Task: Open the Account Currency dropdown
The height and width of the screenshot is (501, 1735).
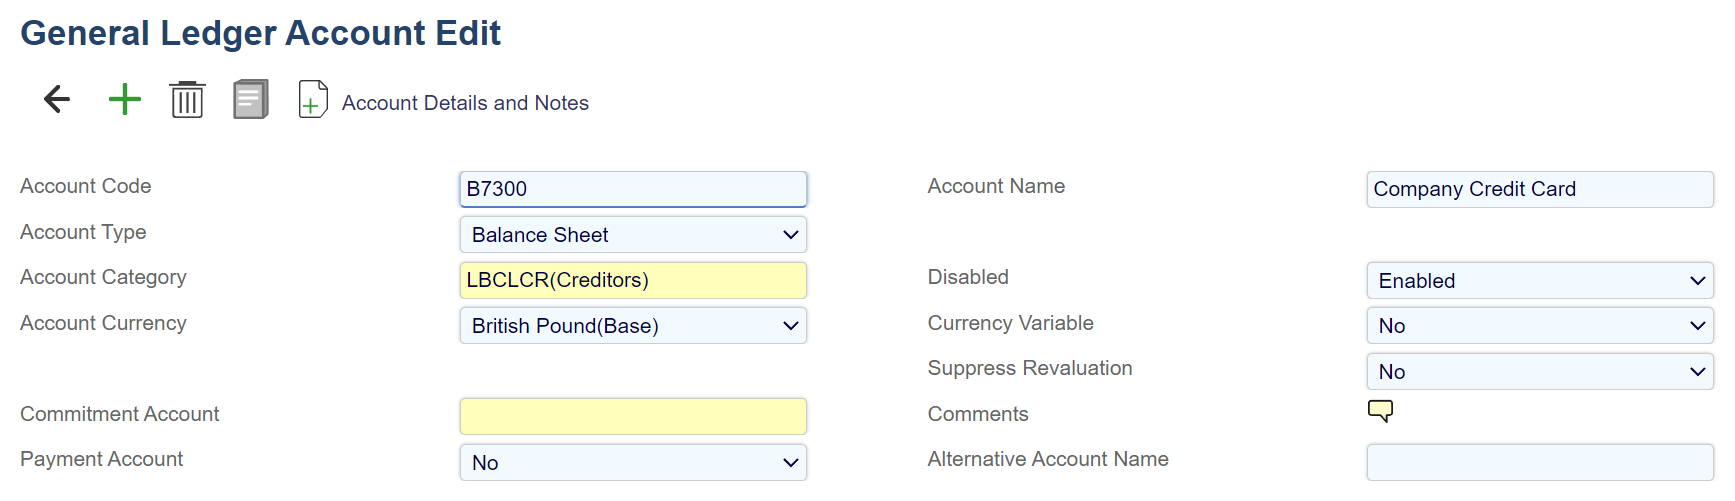Action: [x=633, y=326]
